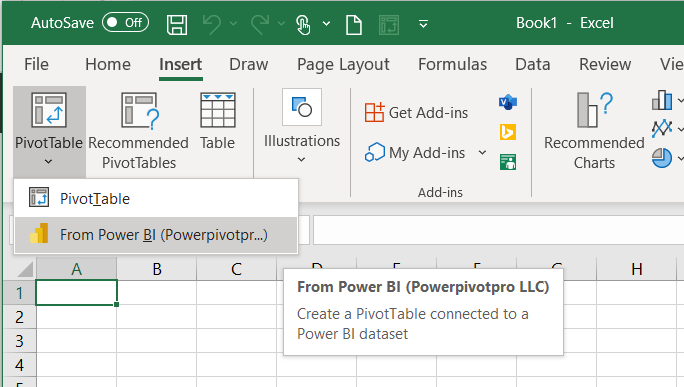Open the Redo history dropdown arrow
The image size is (684, 387).
click(x=281, y=24)
